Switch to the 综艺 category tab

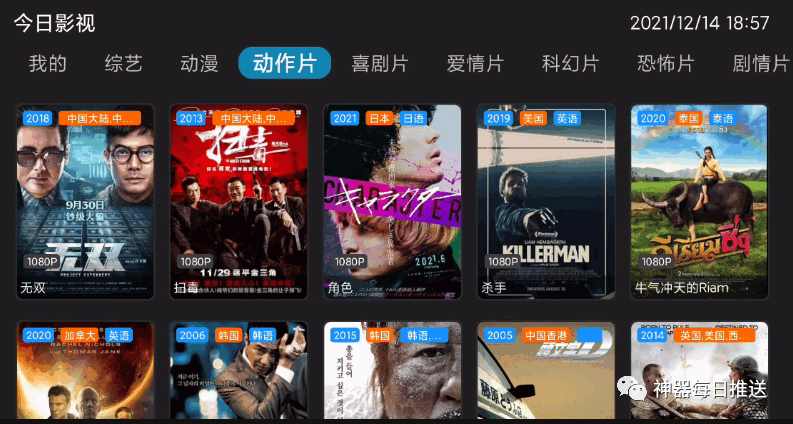point(124,64)
